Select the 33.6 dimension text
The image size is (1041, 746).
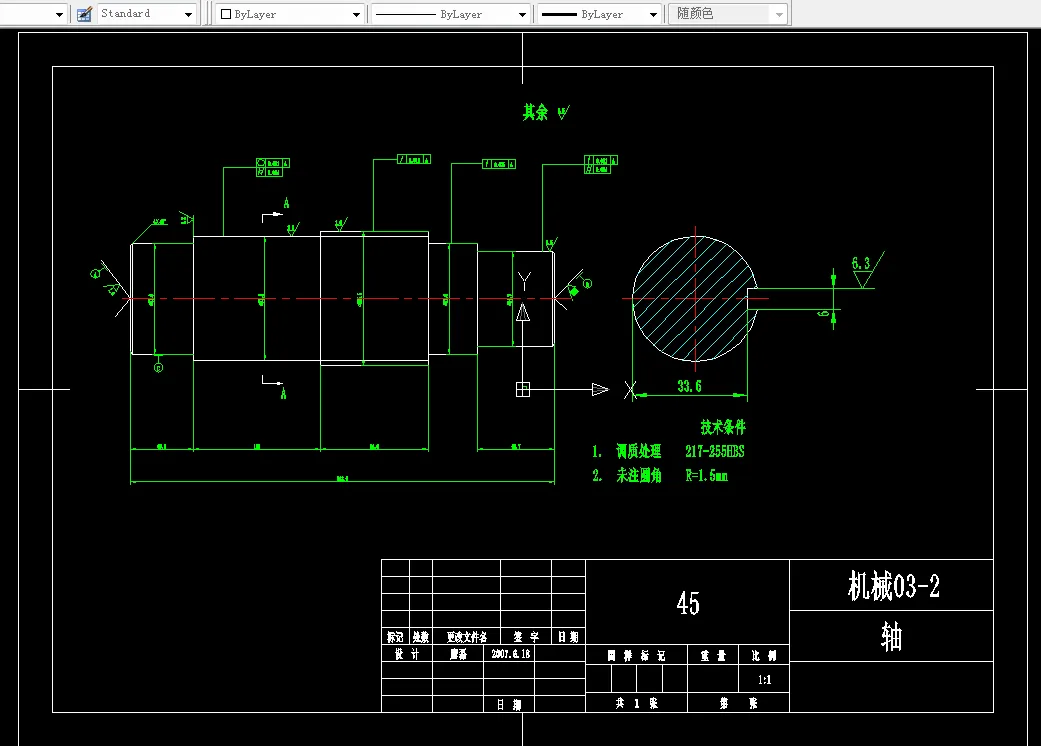(x=689, y=386)
